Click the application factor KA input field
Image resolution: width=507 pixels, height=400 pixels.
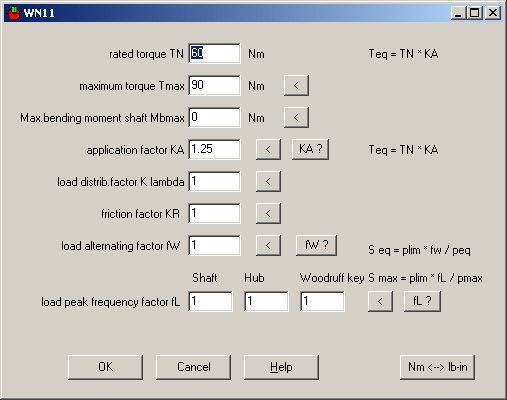[x=214, y=149]
